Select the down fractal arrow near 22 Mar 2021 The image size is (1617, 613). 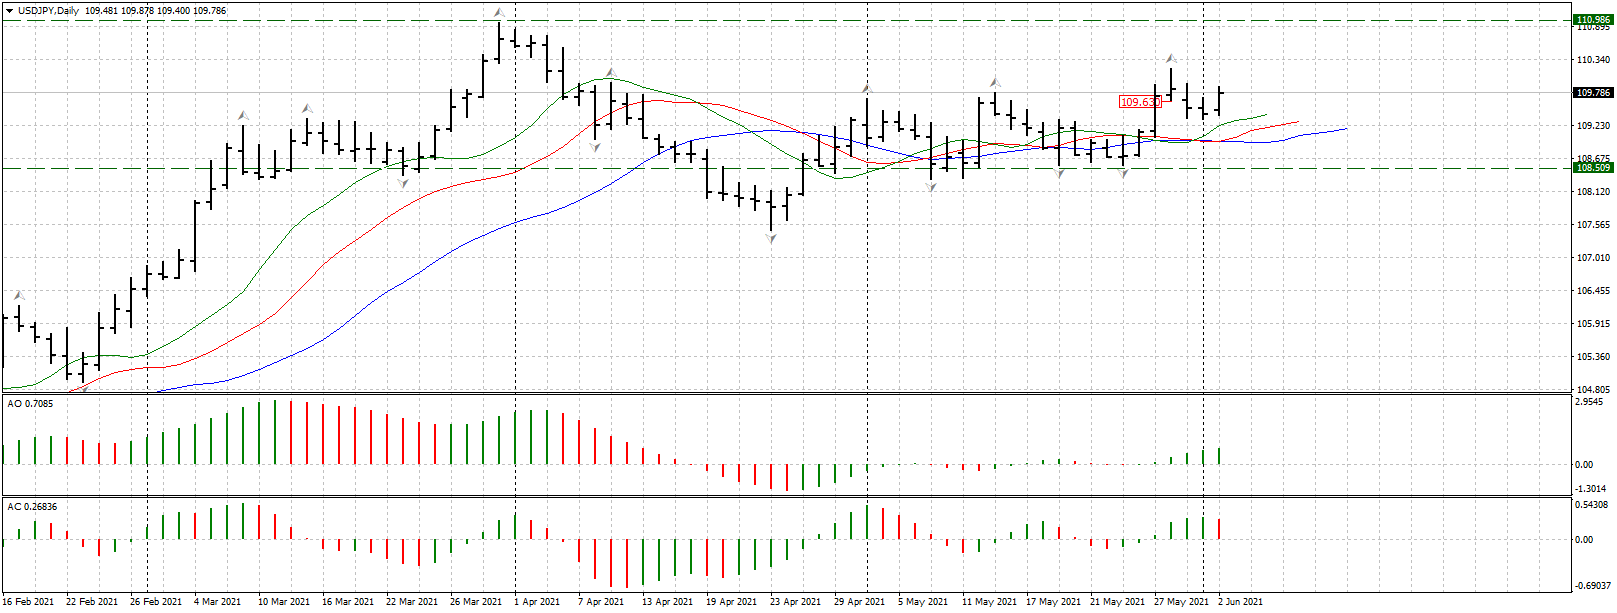coord(404,183)
